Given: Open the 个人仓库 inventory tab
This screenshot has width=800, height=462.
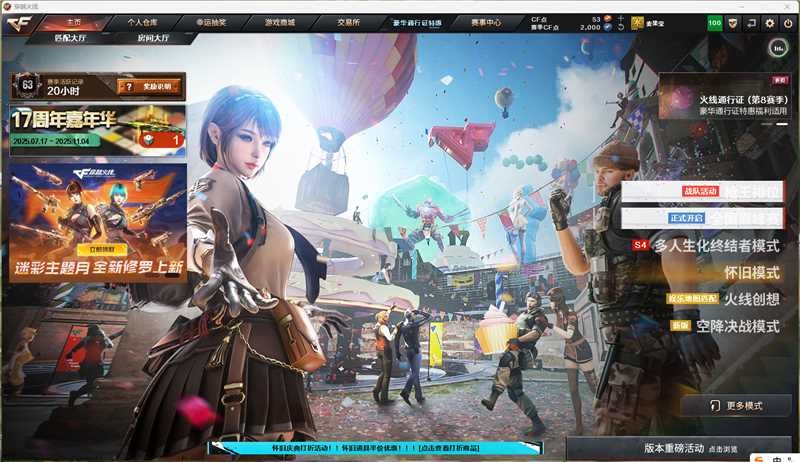Looking at the screenshot, I should pos(142,22).
